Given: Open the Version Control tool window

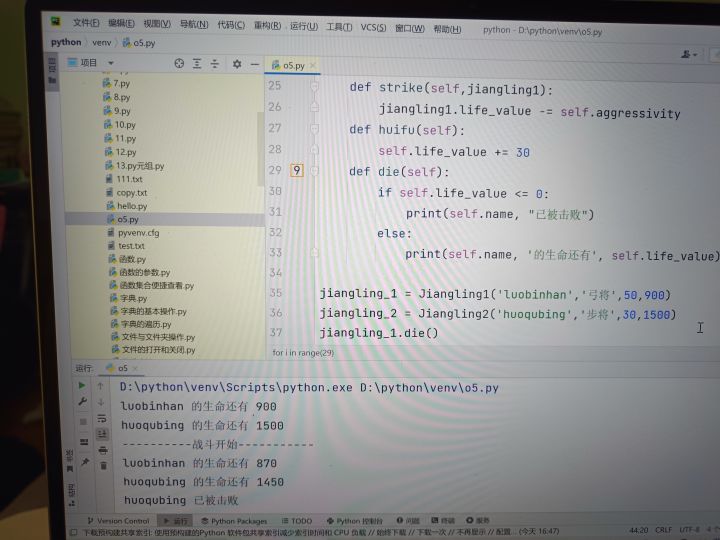Looking at the screenshot, I should (118, 521).
